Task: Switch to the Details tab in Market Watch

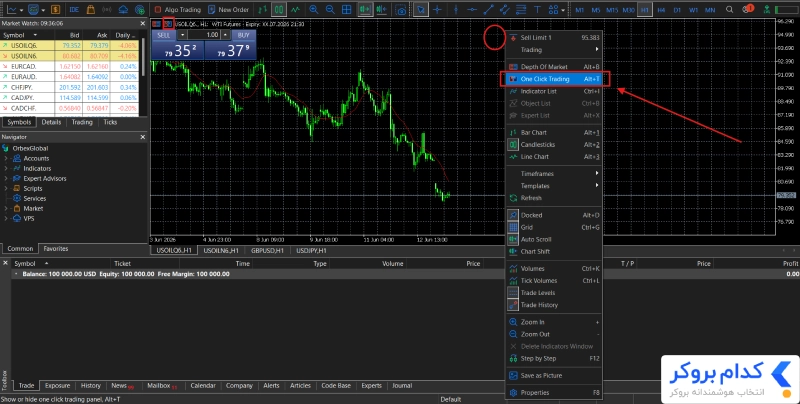Action: tap(51, 122)
